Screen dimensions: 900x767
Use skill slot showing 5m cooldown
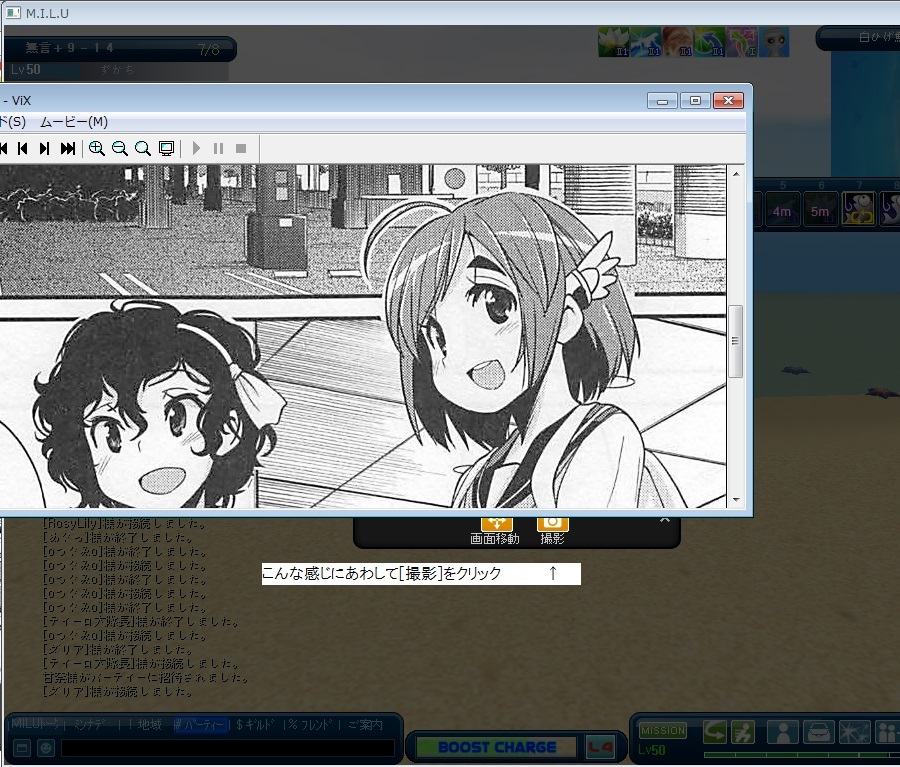[820, 210]
